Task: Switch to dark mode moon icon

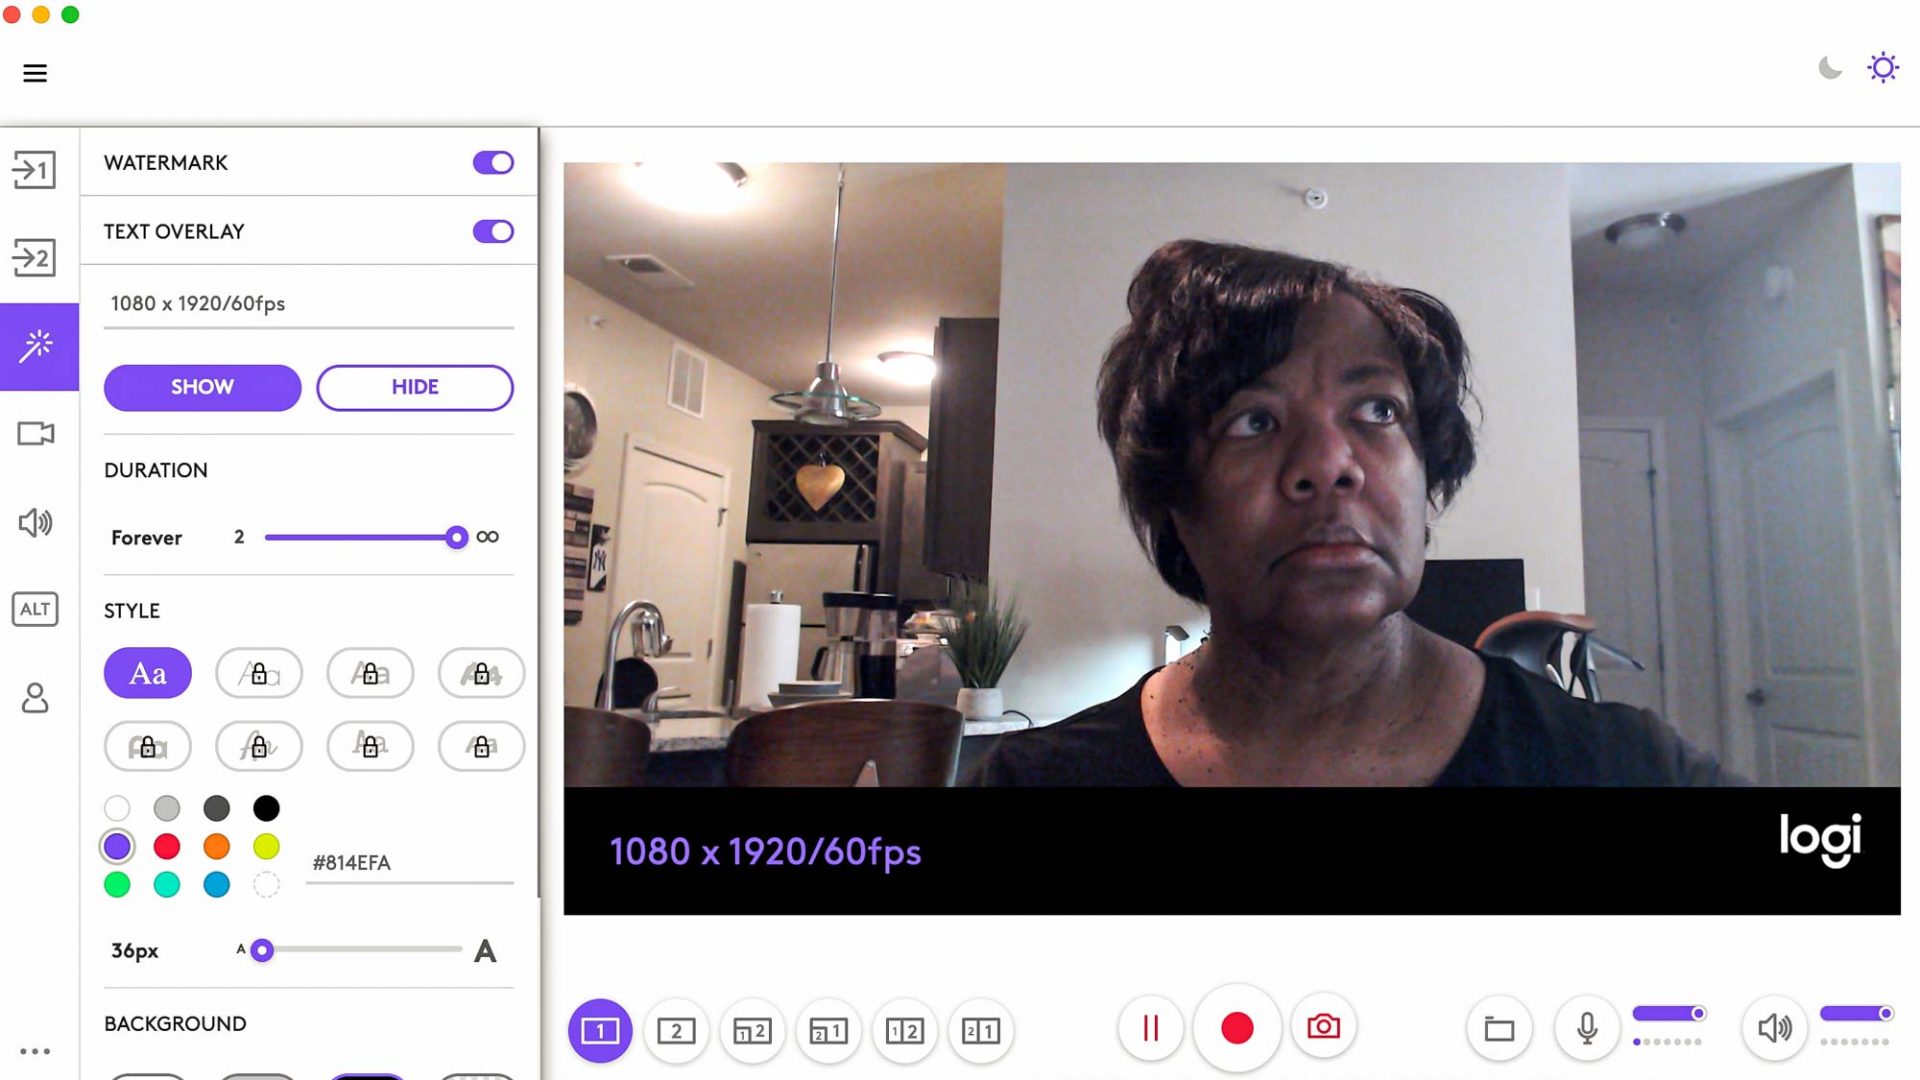Action: 1830,68
